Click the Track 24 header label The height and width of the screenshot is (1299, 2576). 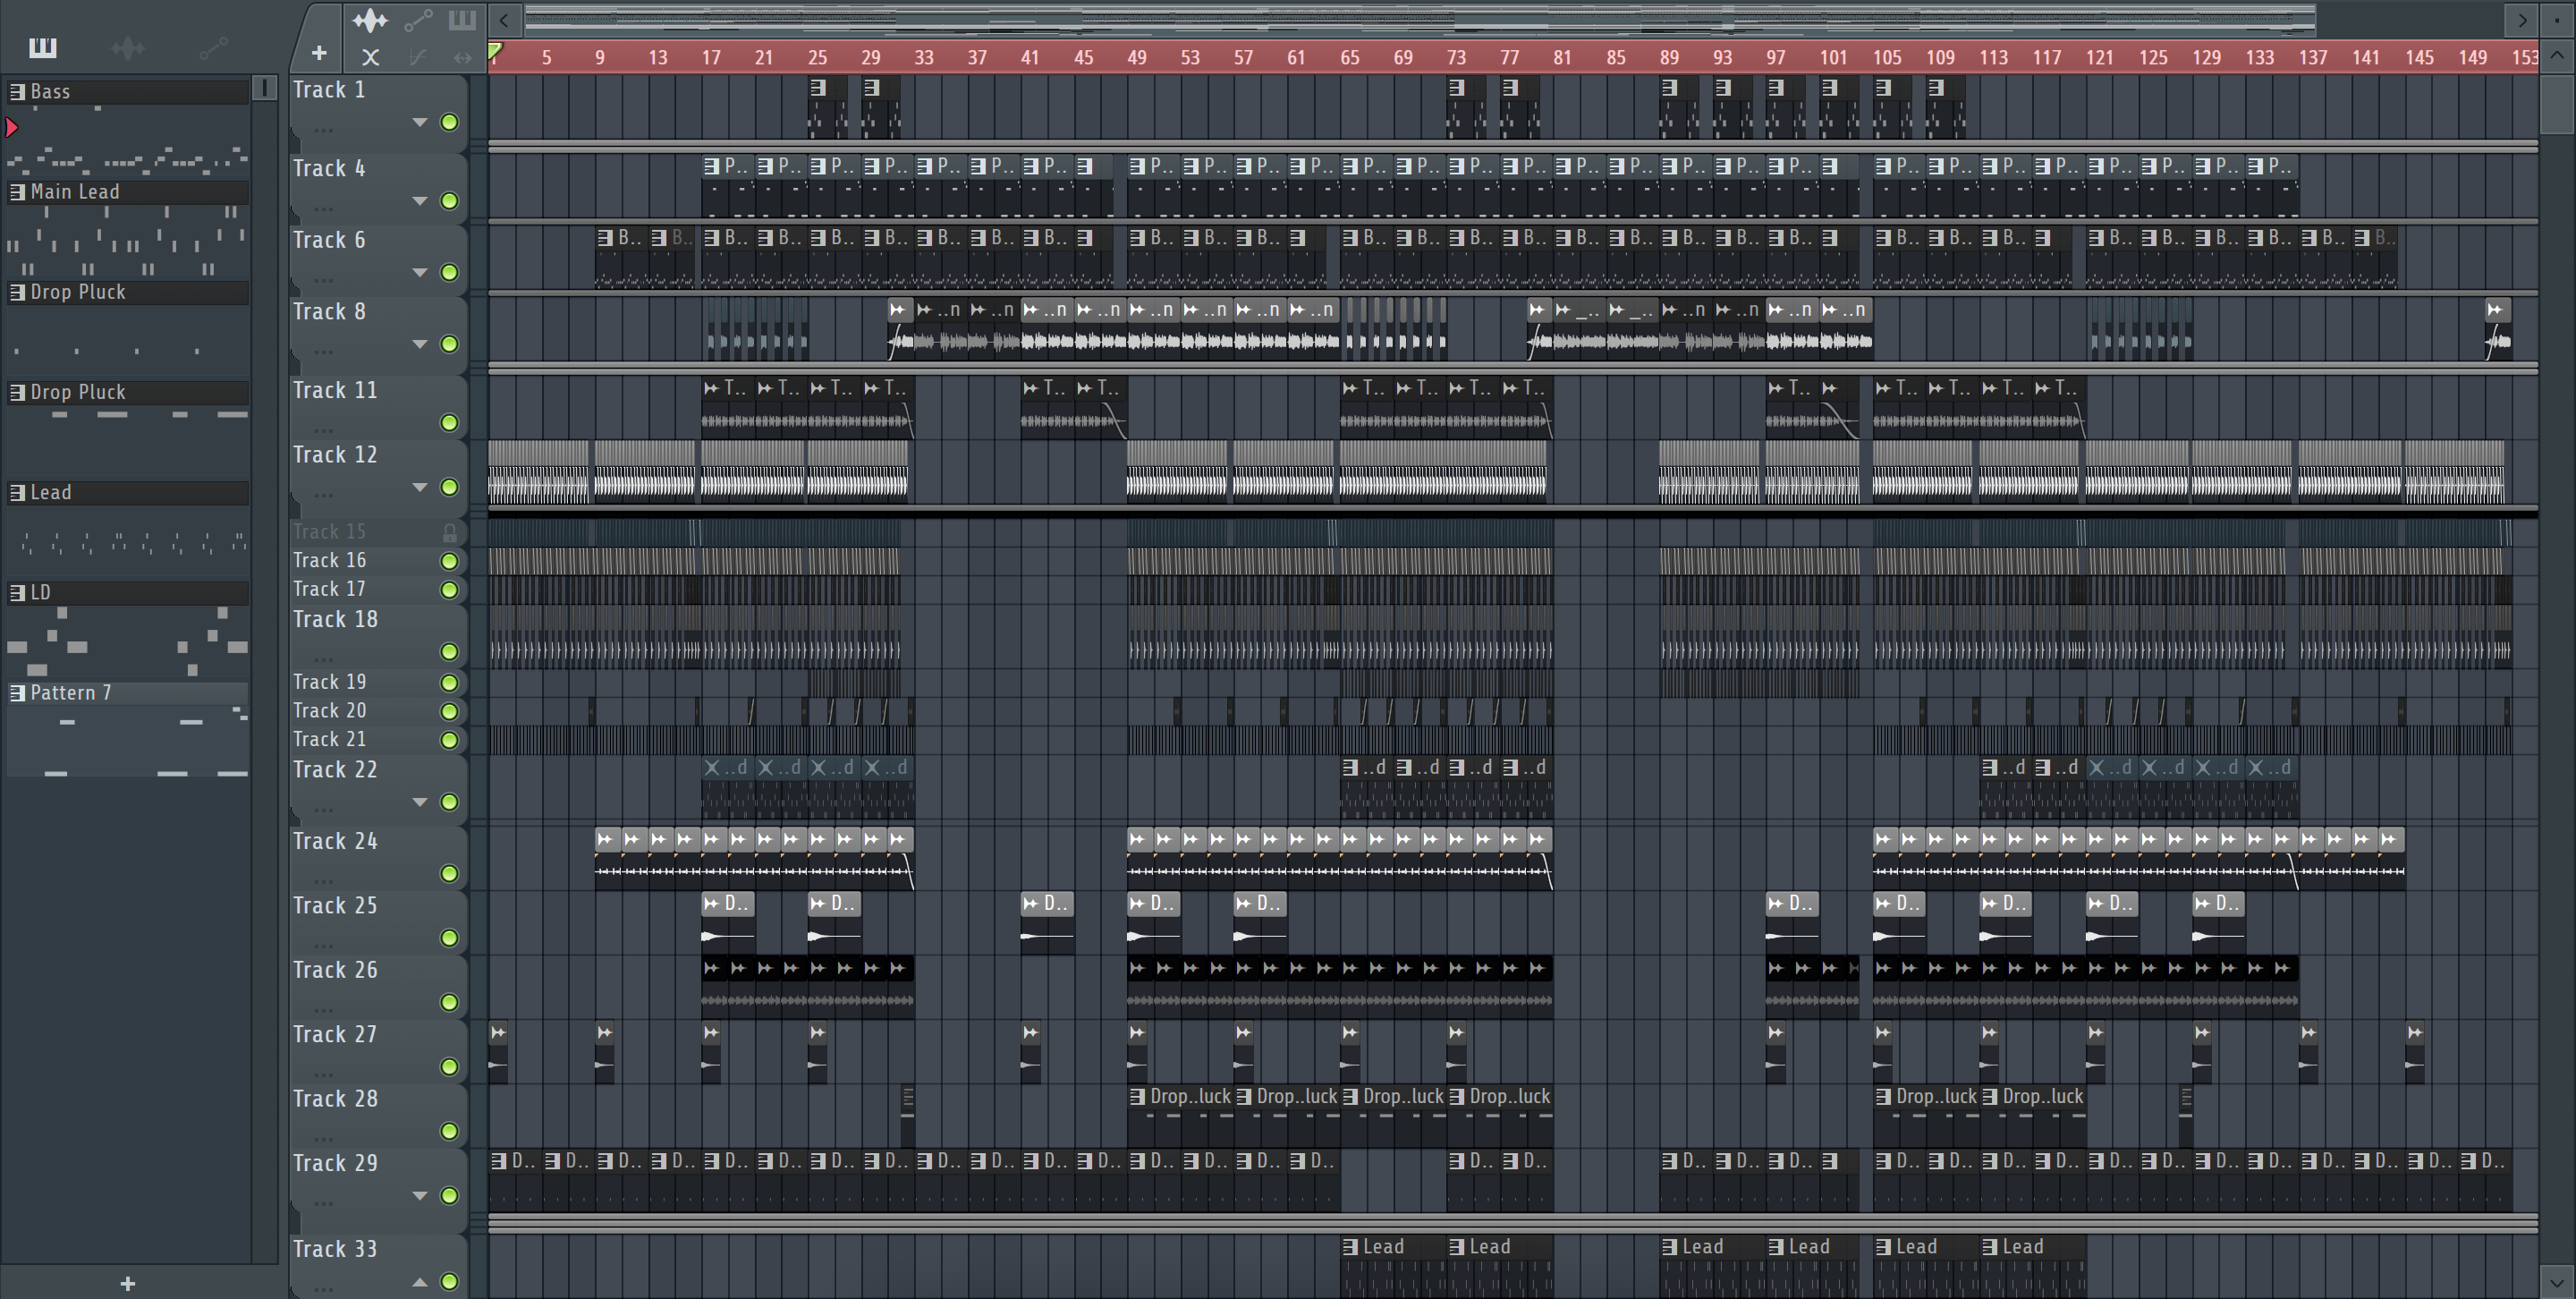[335, 841]
